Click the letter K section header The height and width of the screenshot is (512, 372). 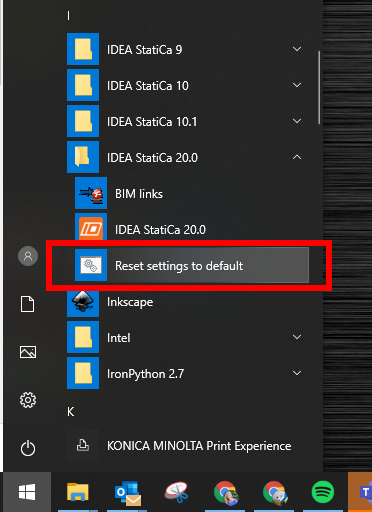tap(71, 412)
